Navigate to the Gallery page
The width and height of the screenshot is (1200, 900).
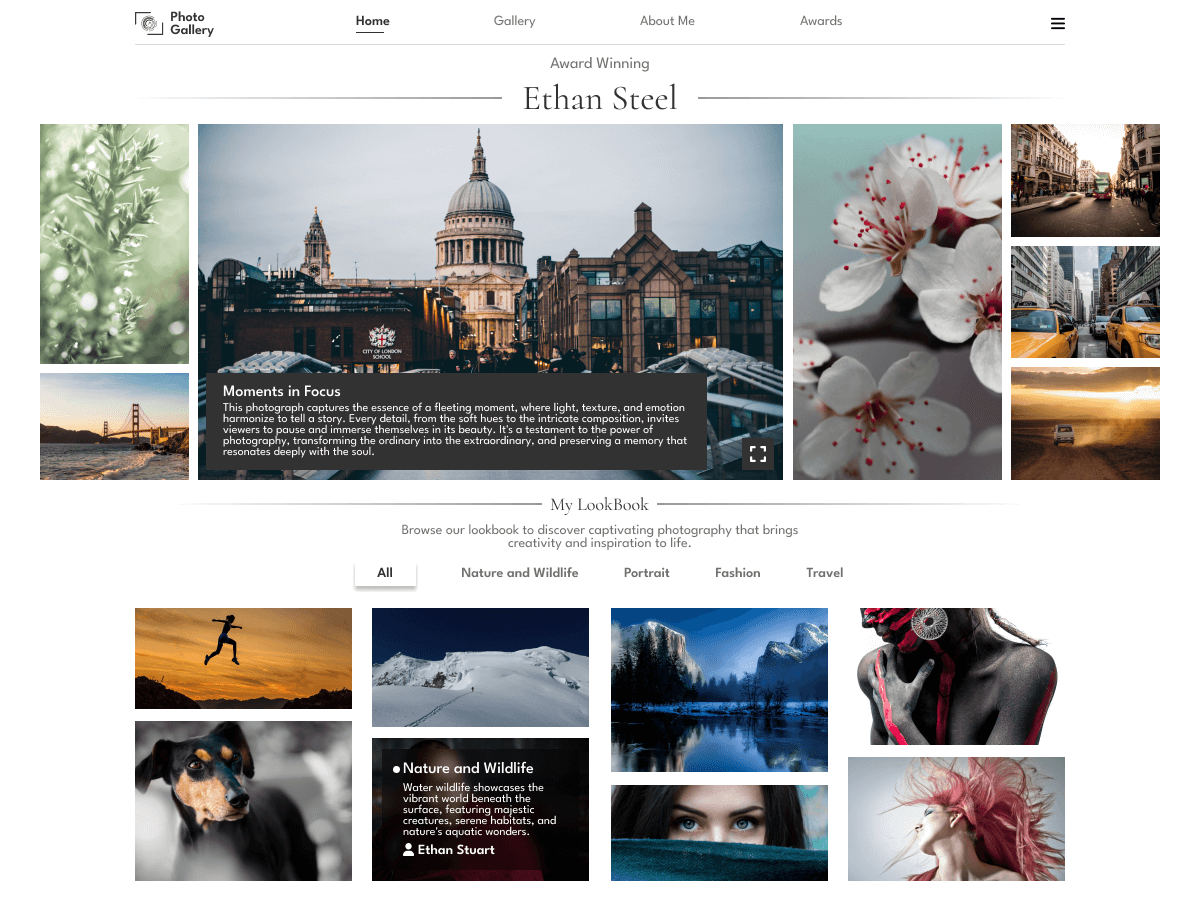coord(514,20)
